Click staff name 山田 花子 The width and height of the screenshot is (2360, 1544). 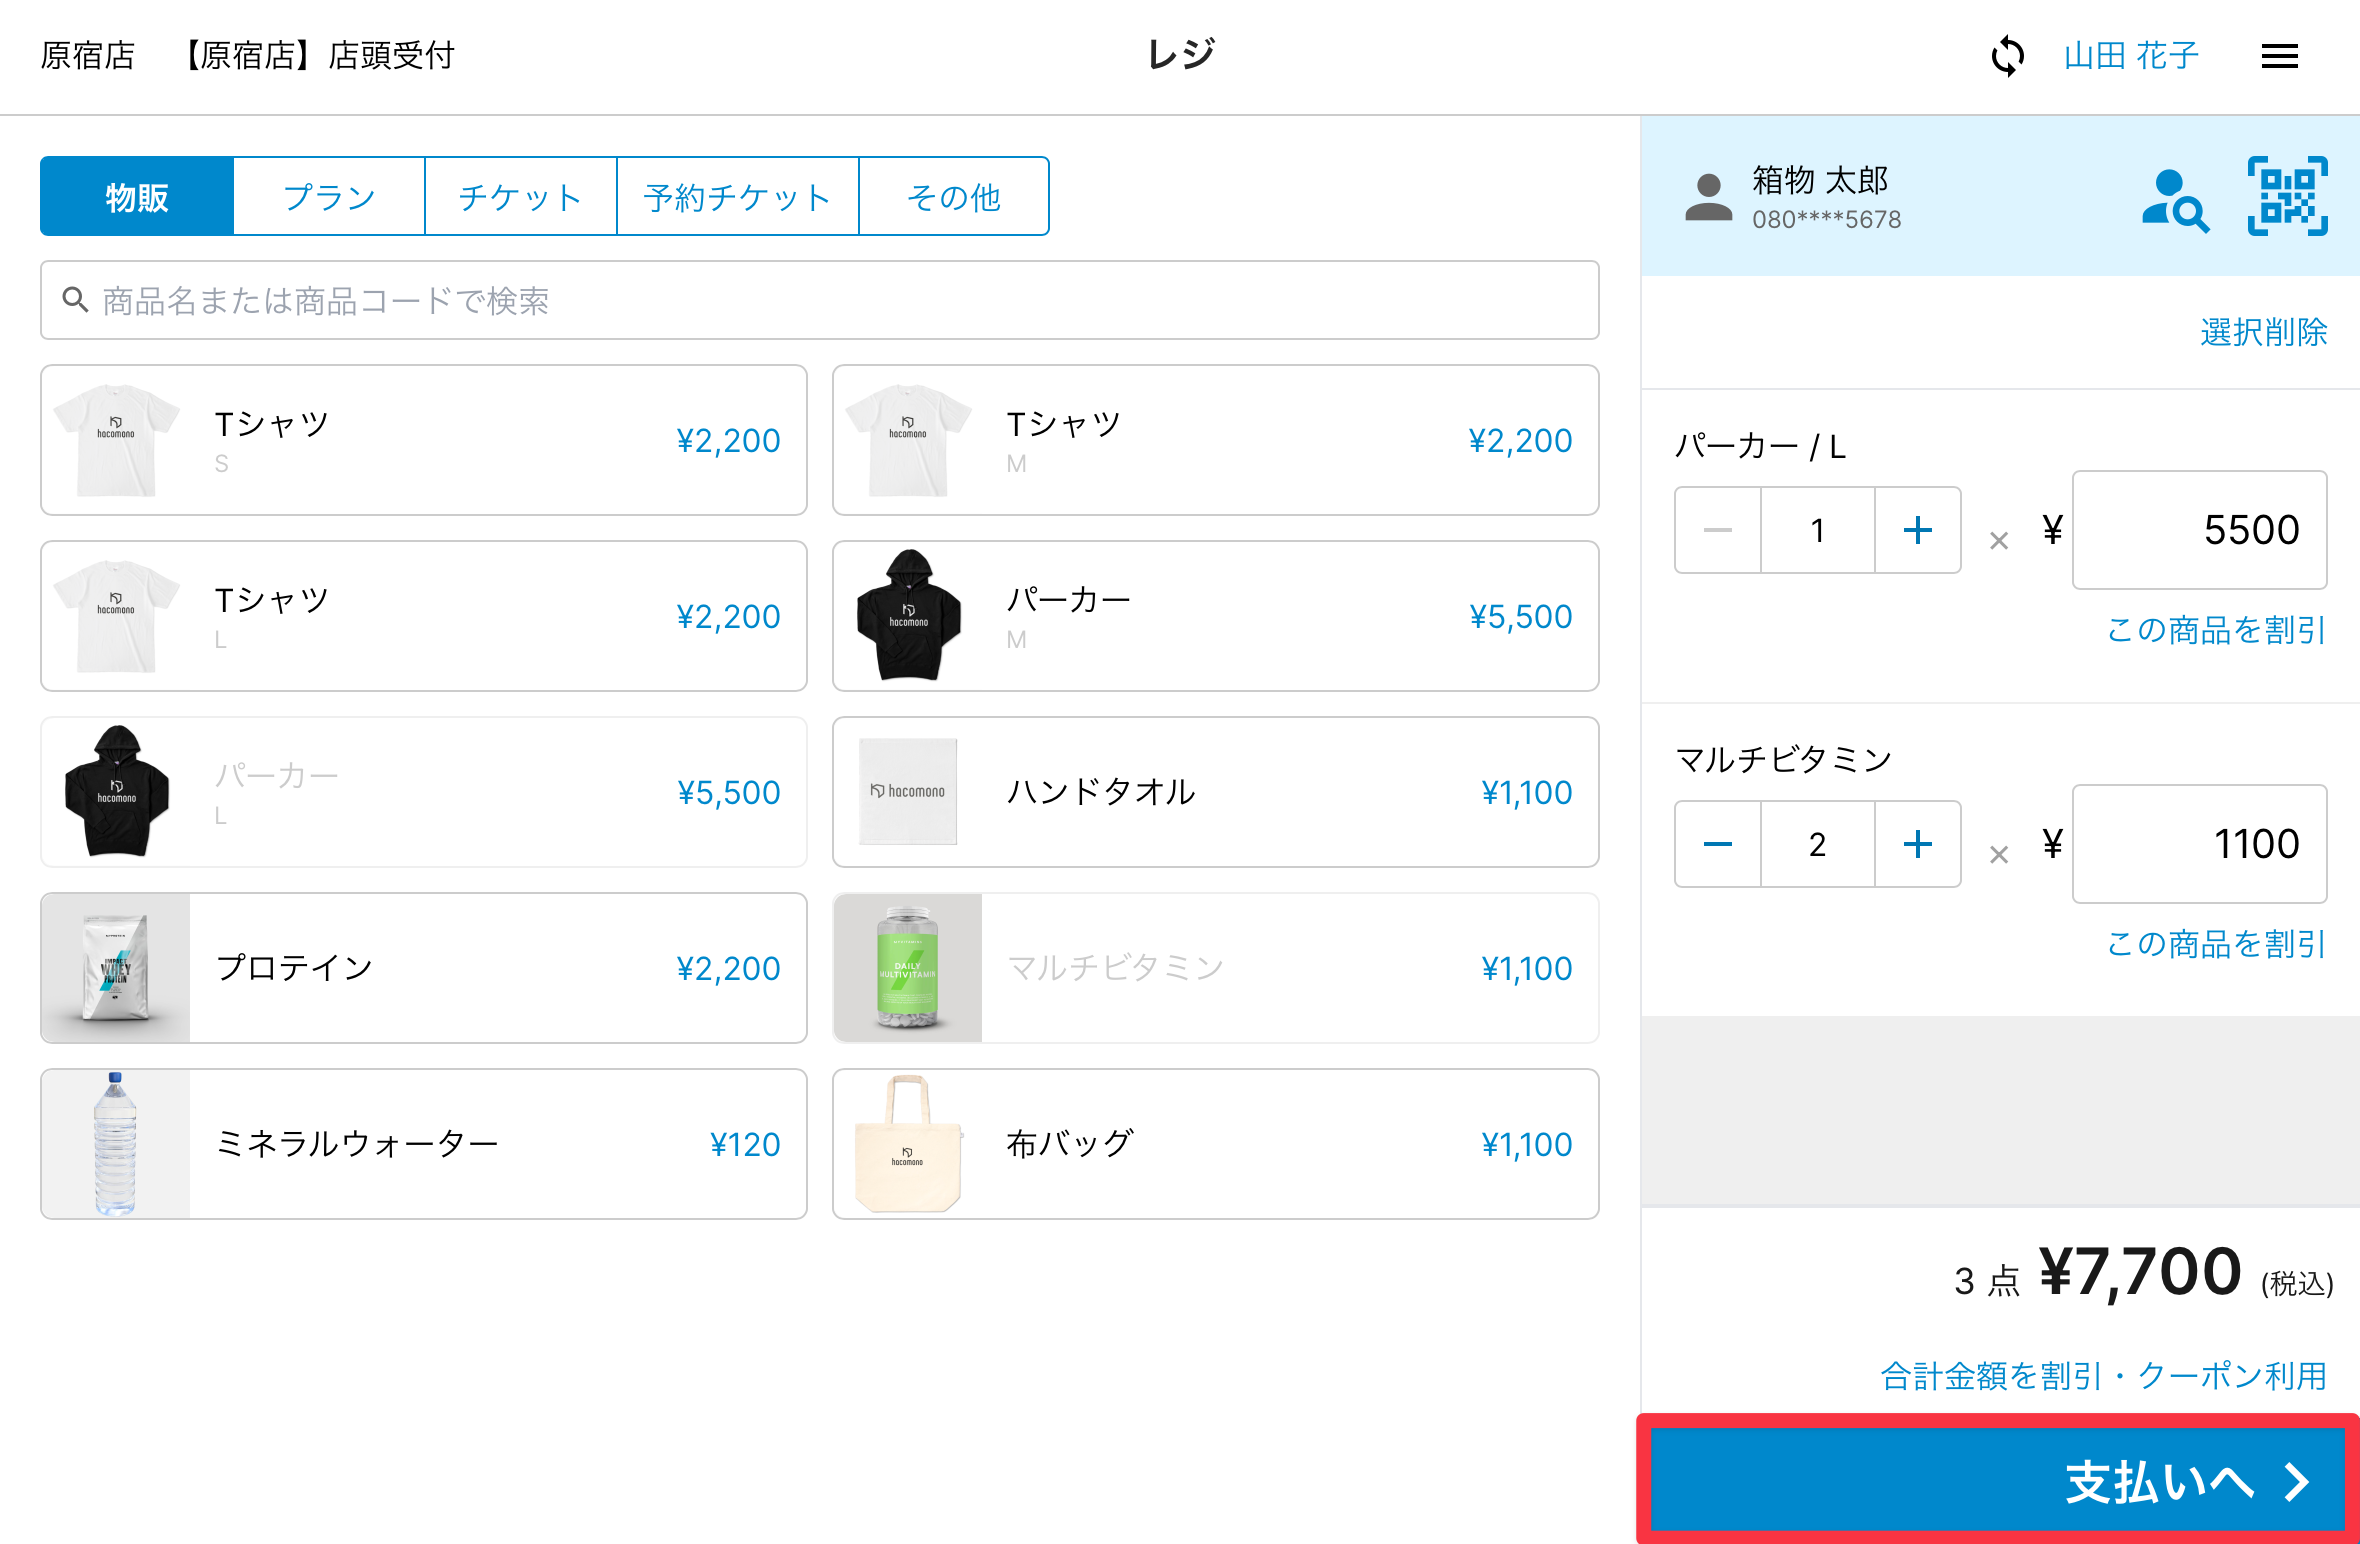coord(2131,56)
